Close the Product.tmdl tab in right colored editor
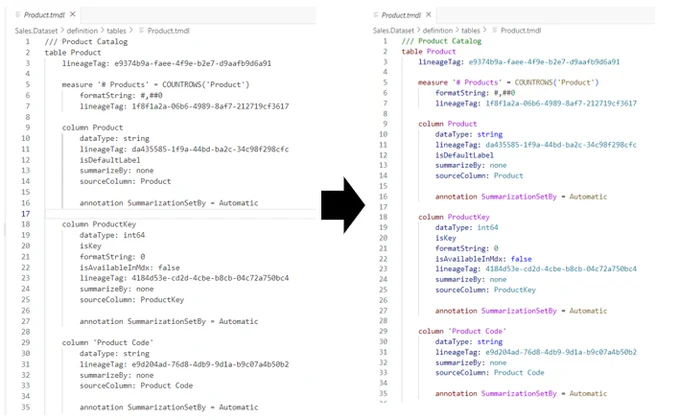Screen dimensions: 680x420 click(x=428, y=14)
